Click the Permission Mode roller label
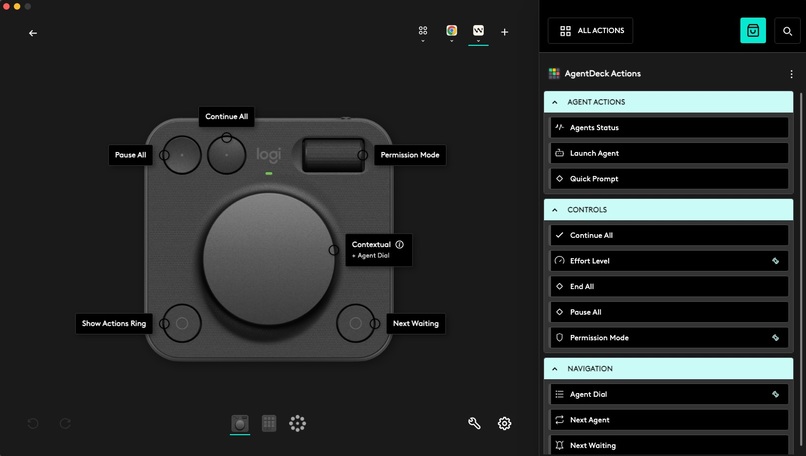The height and width of the screenshot is (456, 806). 410,155
